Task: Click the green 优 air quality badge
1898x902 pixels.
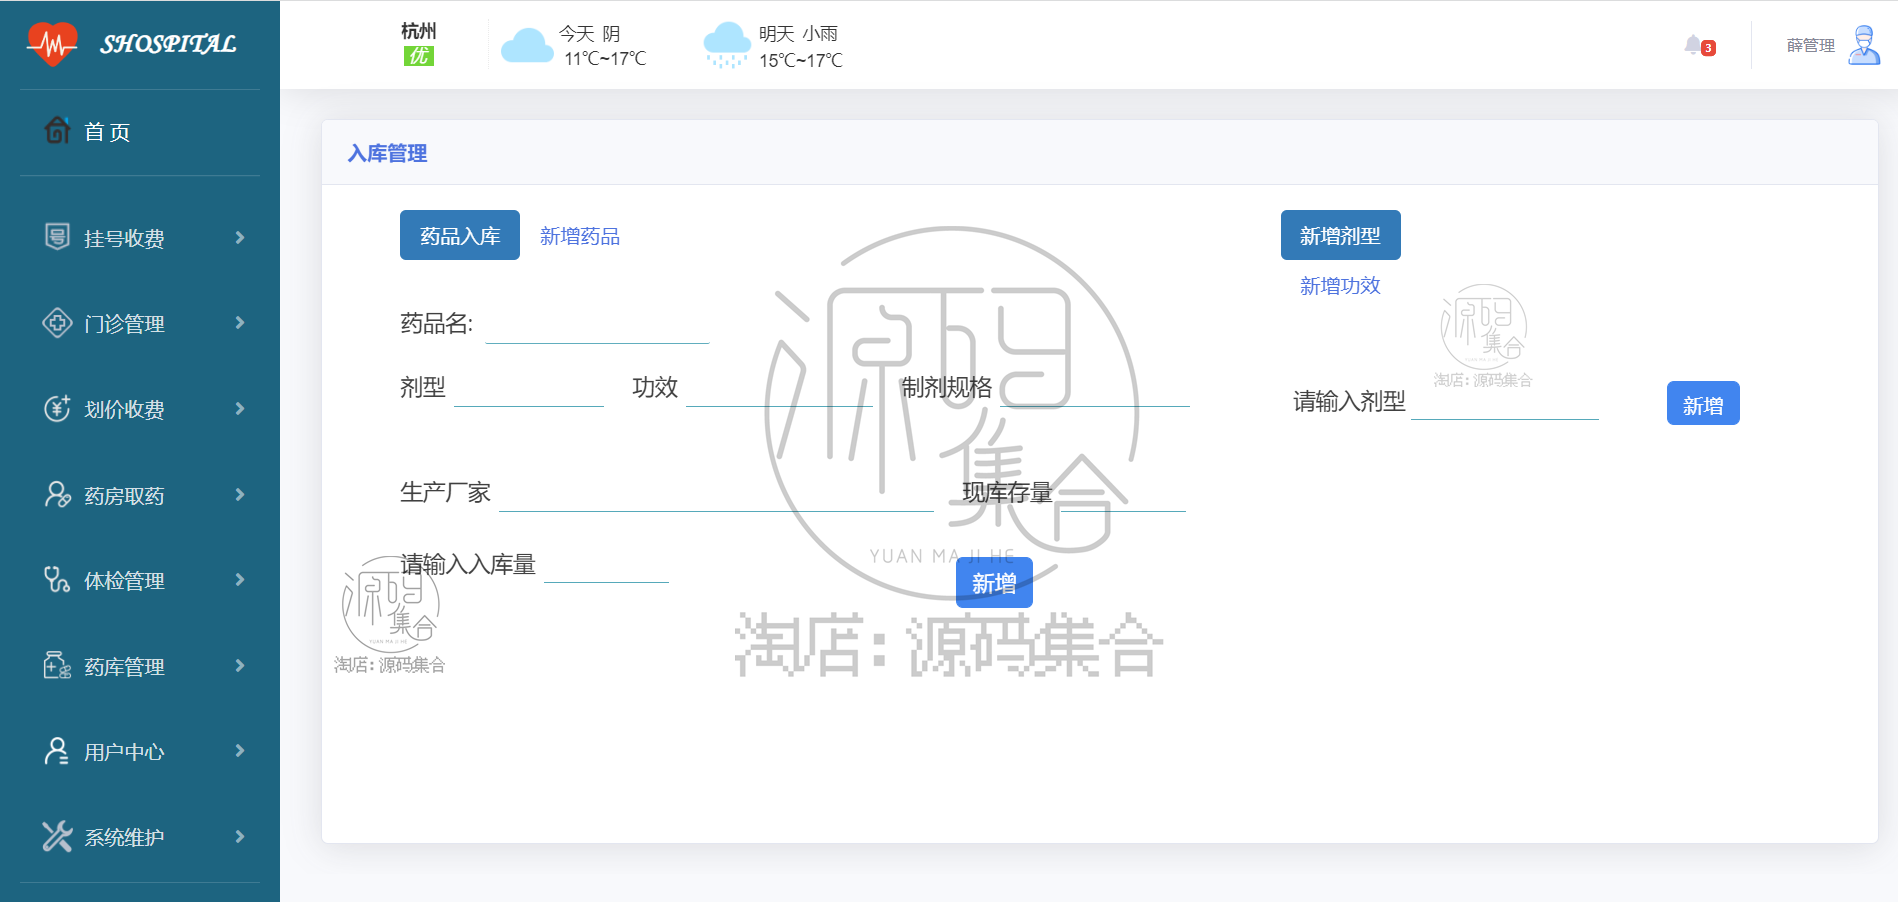Action: click(x=418, y=56)
